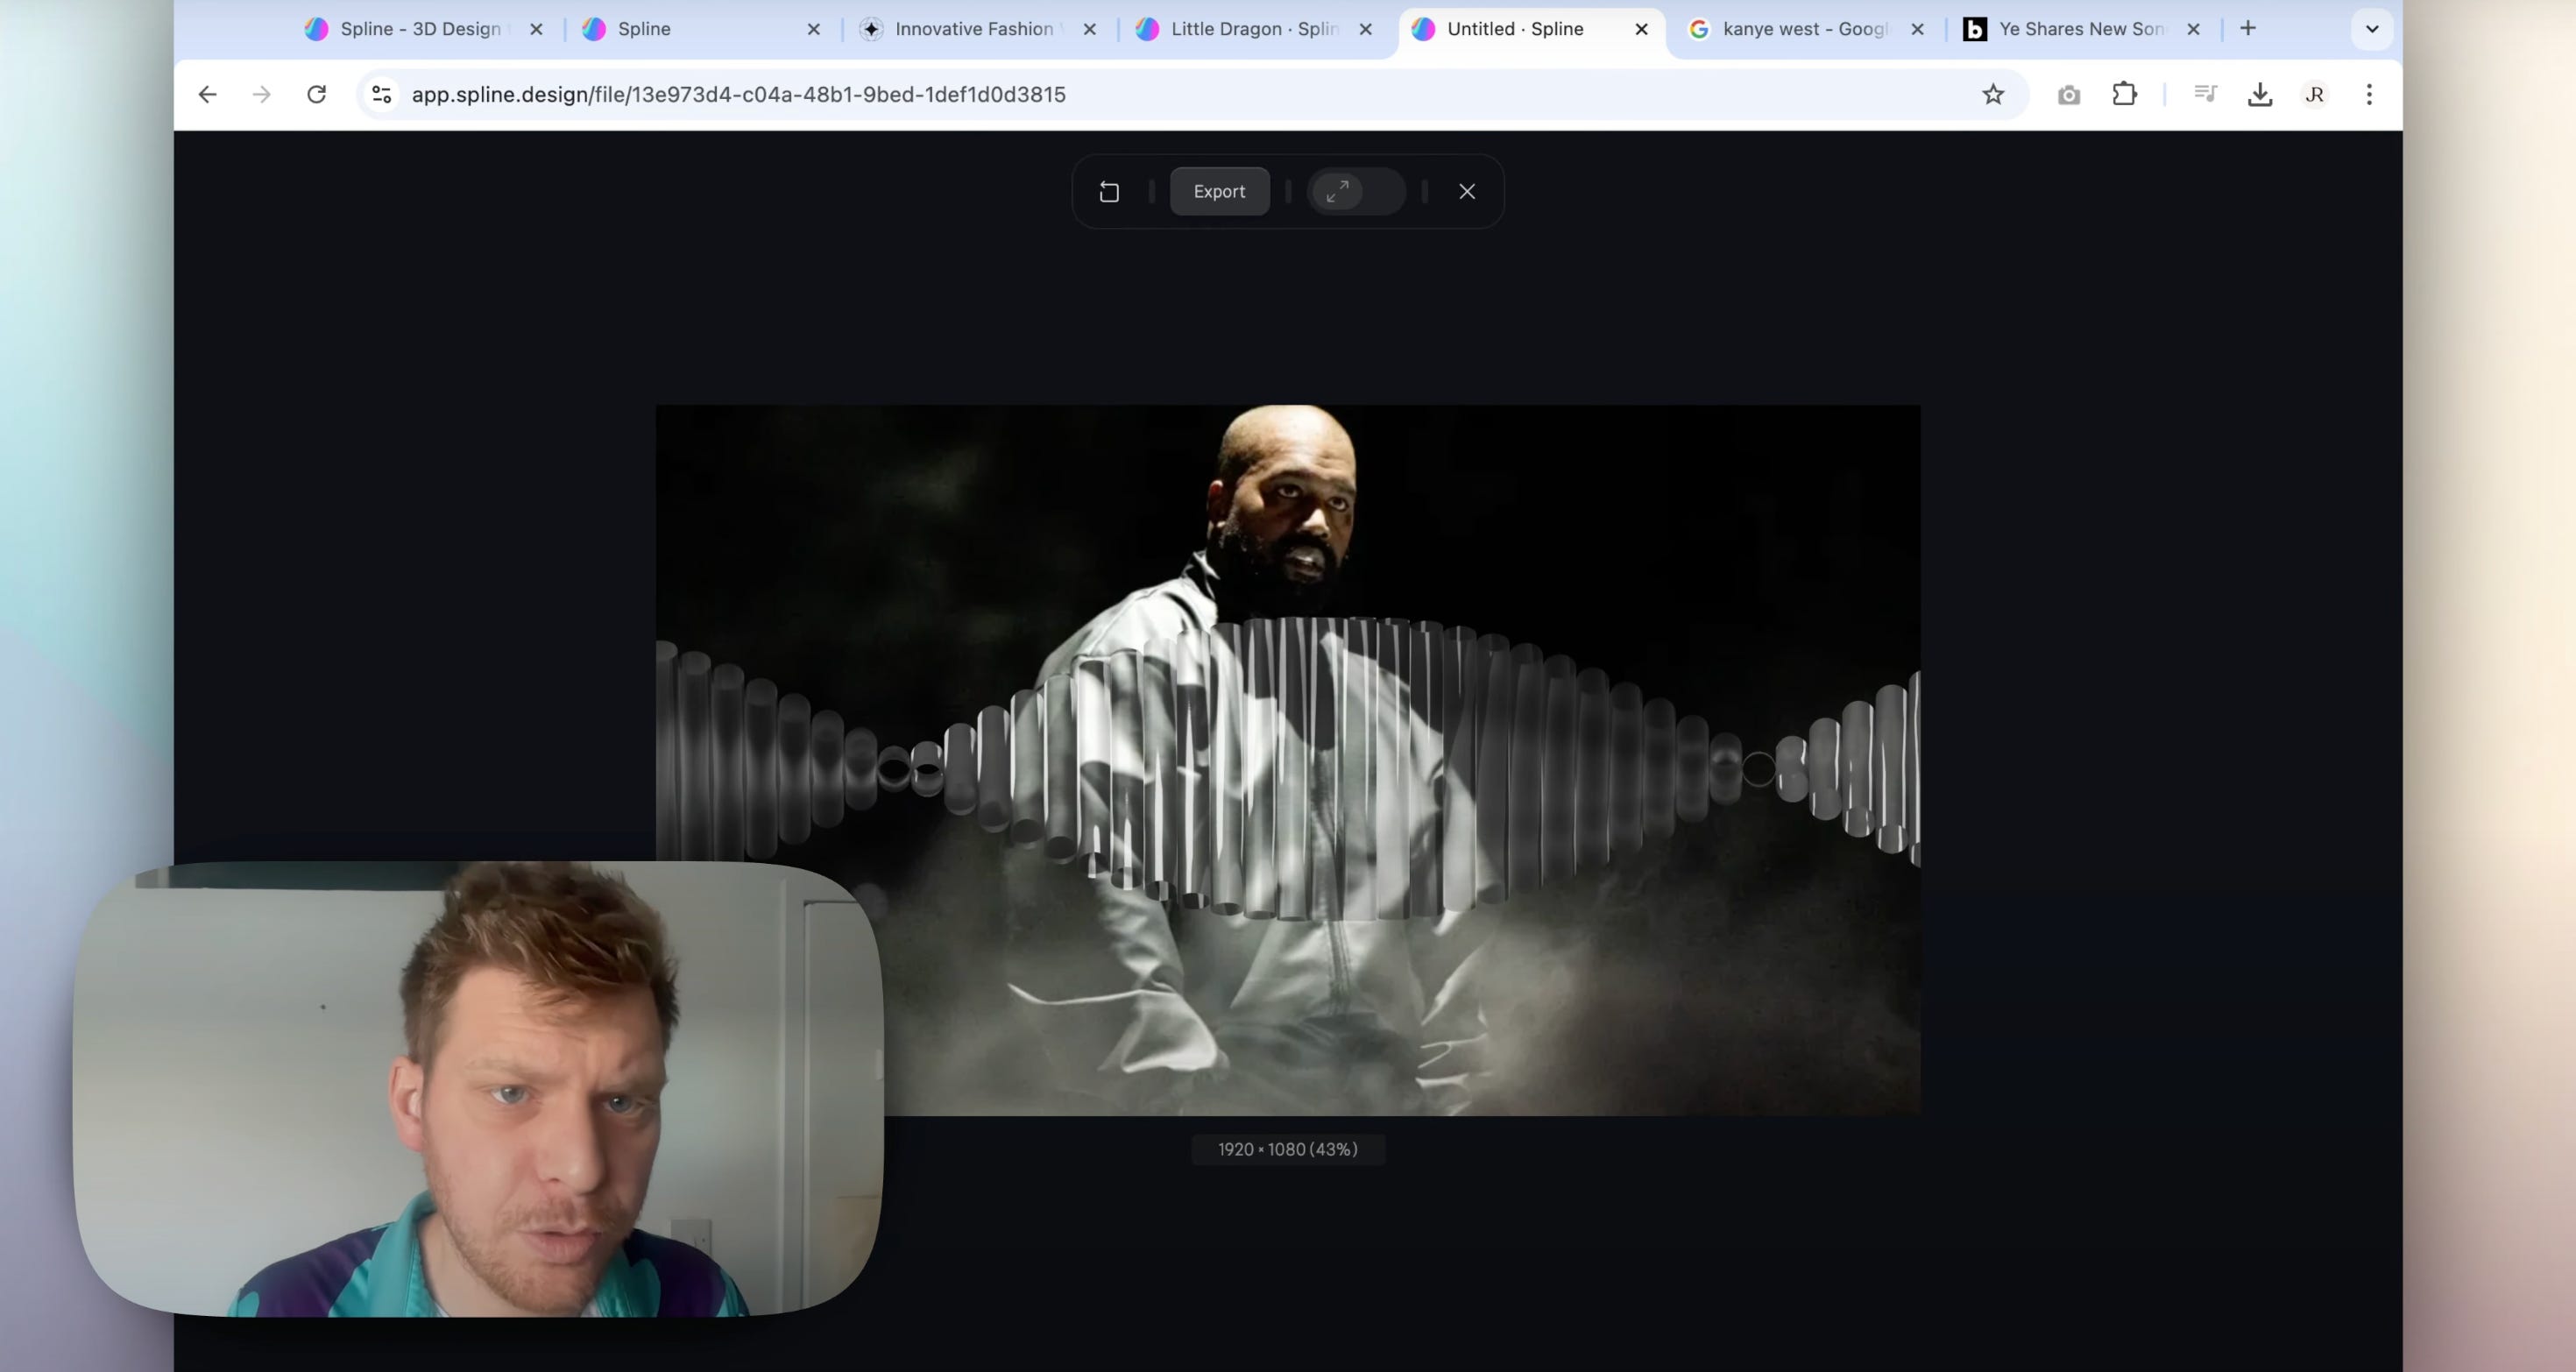
Task: Bookmark this page with the star icon
Action: click(x=1993, y=94)
